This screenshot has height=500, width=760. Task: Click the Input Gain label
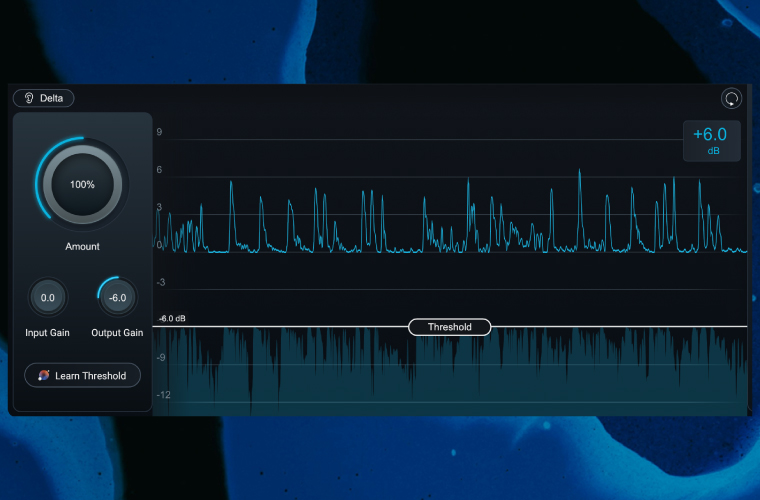tap(48, 332)
